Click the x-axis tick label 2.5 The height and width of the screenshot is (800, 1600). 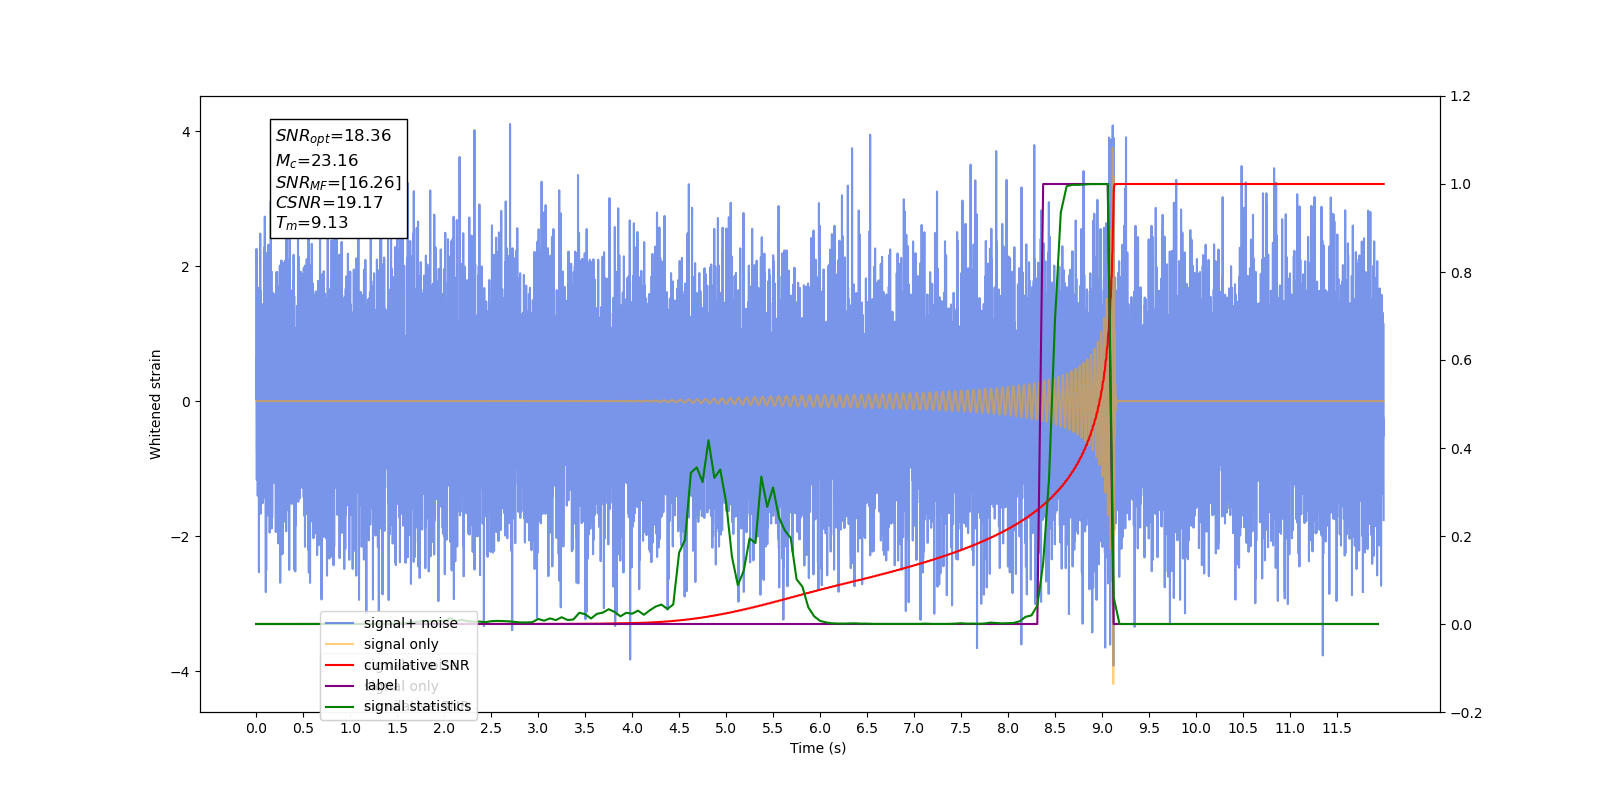(x=491, y=728)
